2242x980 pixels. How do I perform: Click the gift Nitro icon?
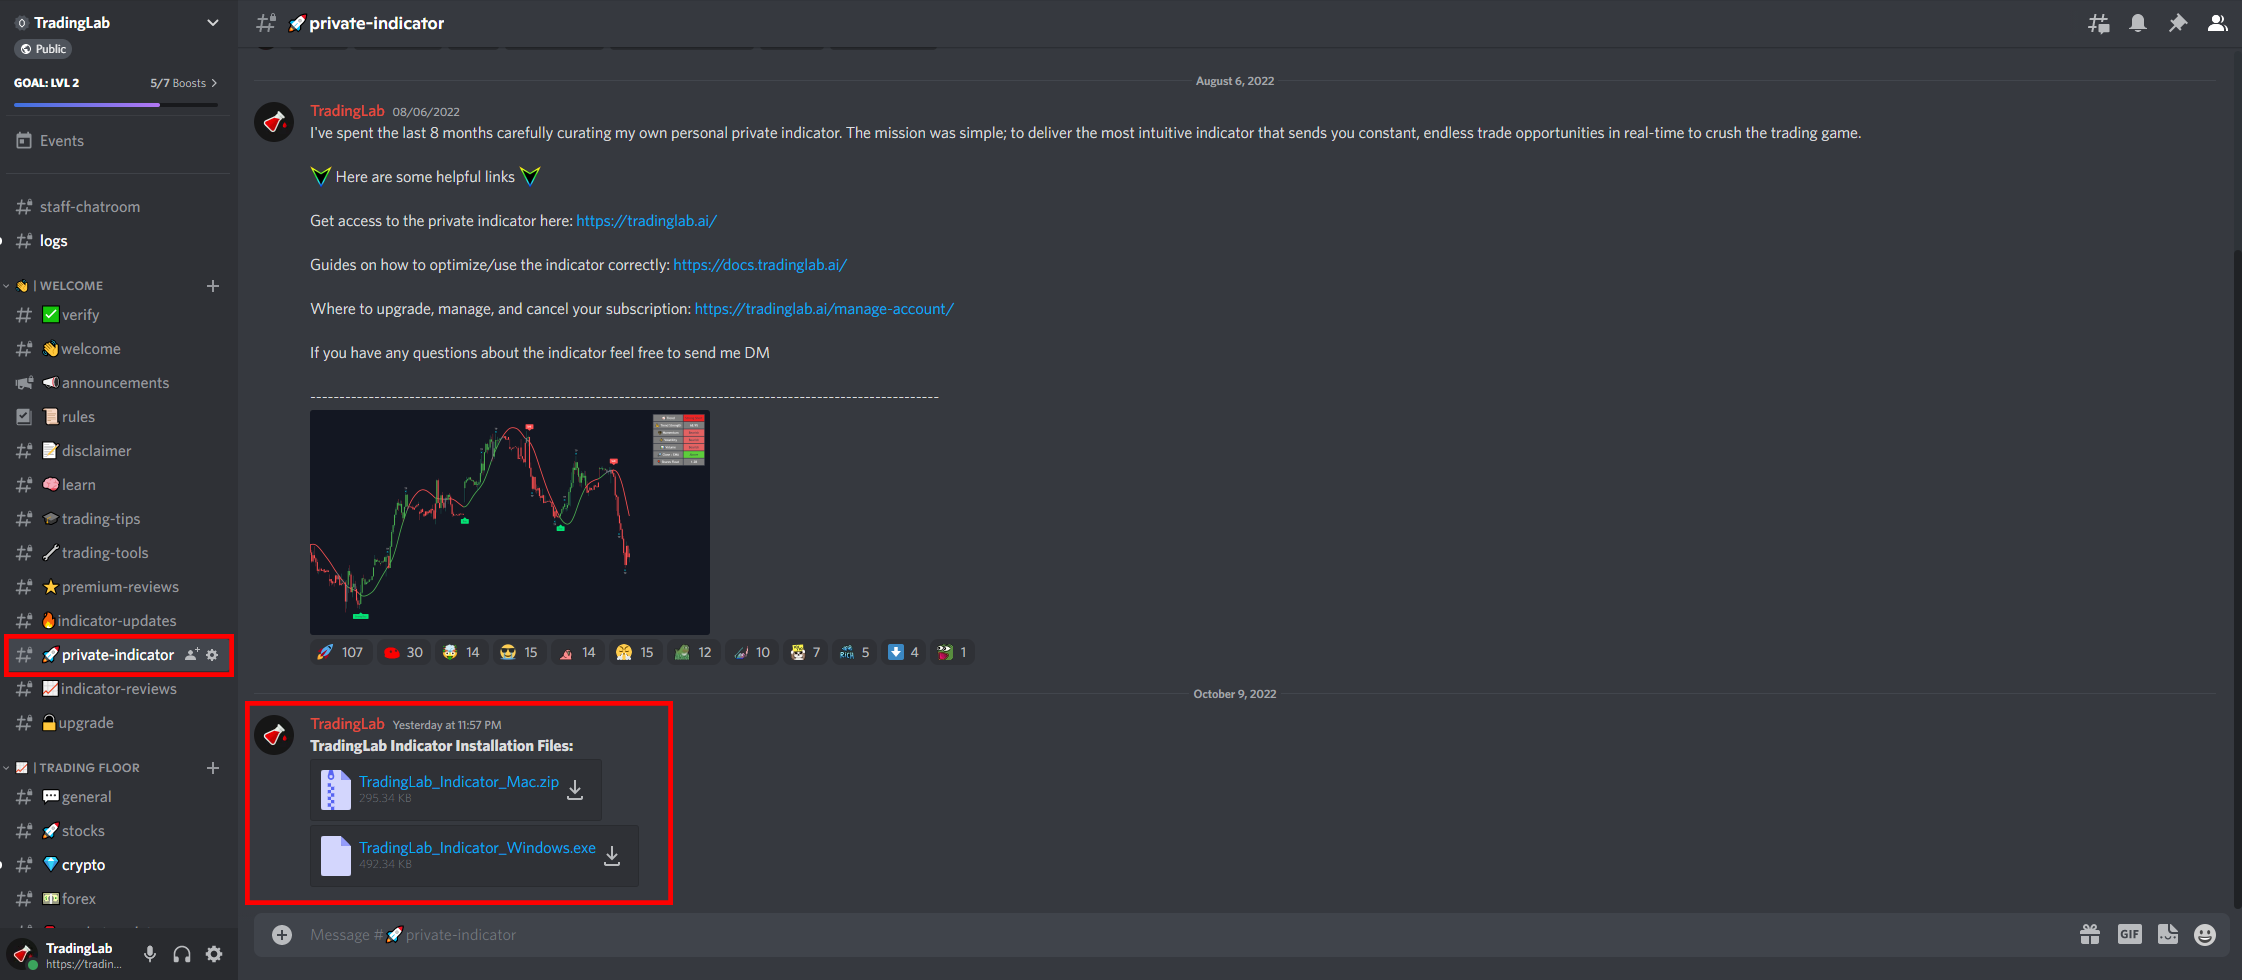click(2090, 934)
